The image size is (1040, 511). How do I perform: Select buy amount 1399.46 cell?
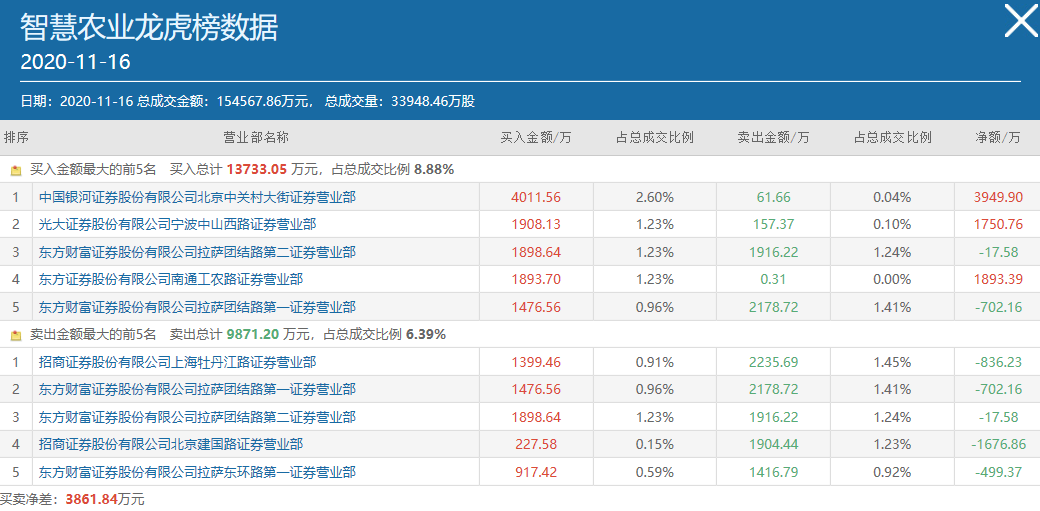click(536, 362)
